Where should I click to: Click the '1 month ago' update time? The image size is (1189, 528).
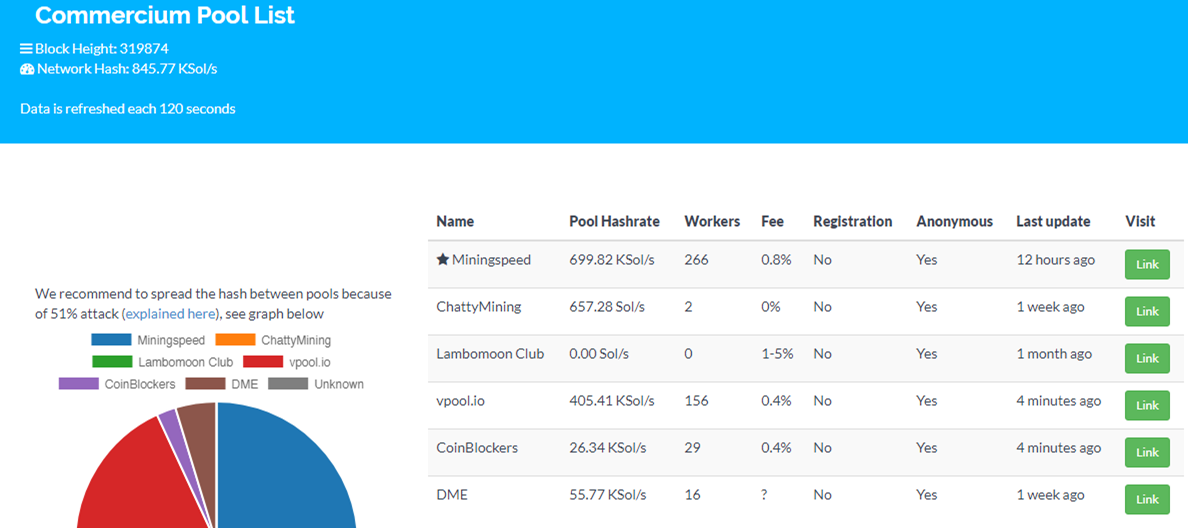click(1055, 354)
